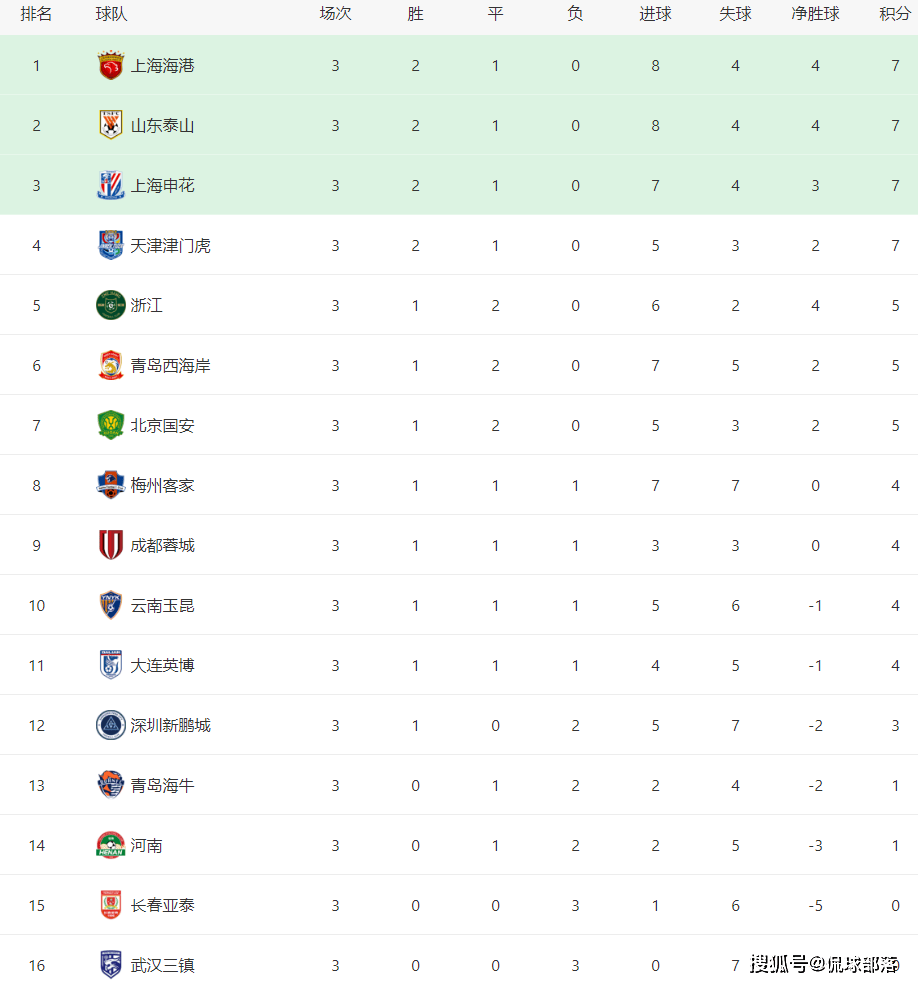Select the 进球 column header
Viewport: 918px width, 984px height.
point(655,14)
